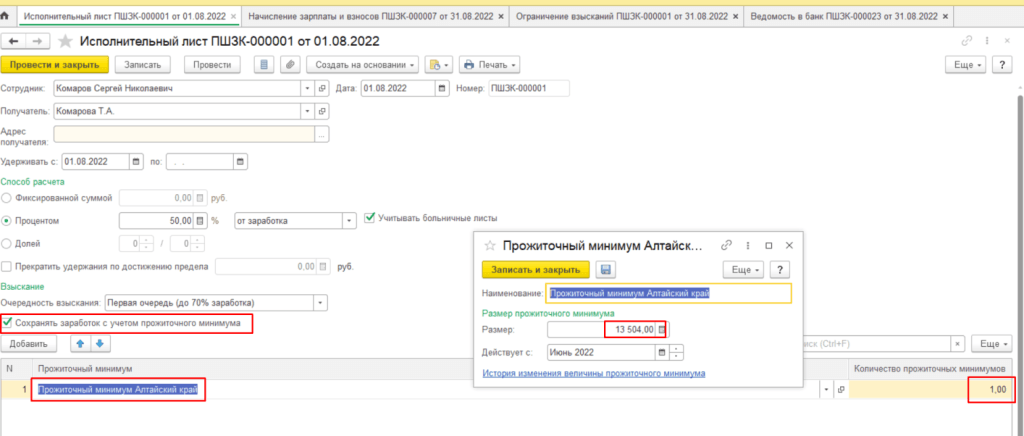Move the row down with the blue arrow
This screenshot has height=436, width=1024.
100,344
